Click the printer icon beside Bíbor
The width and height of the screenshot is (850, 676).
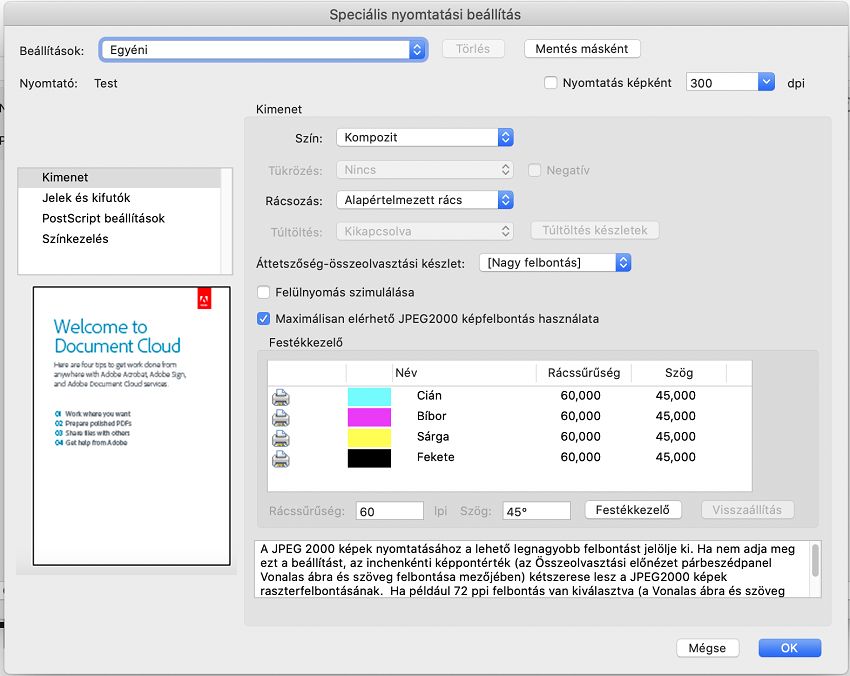point(280,419)
